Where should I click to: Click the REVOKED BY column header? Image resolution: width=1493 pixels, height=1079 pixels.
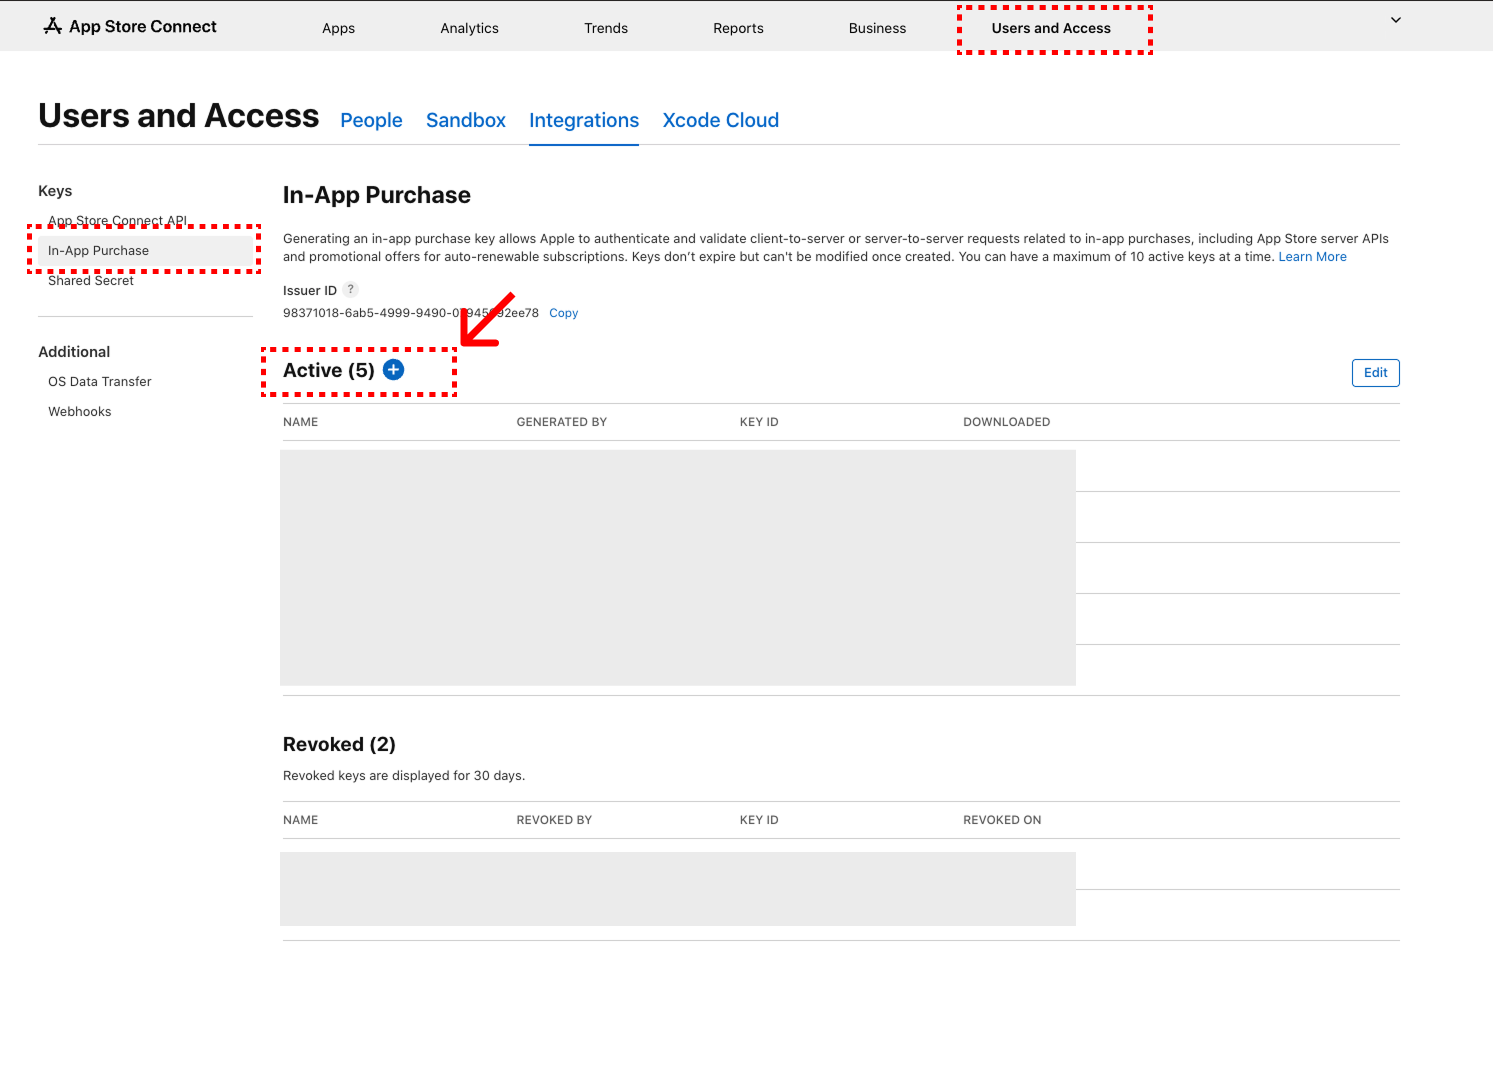click(x=554, y=820)
